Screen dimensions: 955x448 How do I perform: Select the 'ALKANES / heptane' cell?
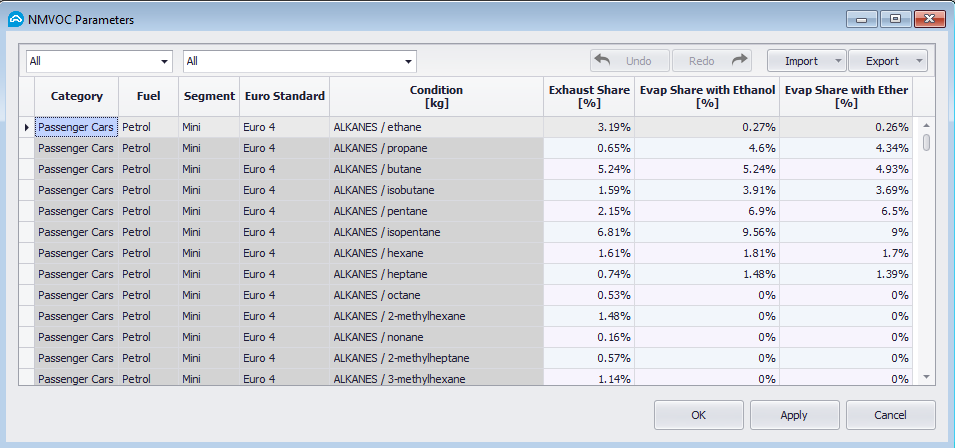[x=436, y=274]
